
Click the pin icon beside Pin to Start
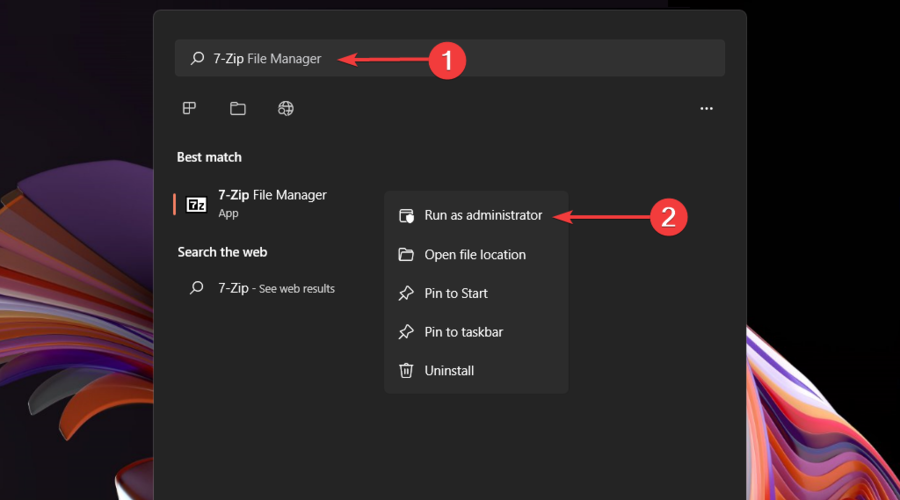406,293
